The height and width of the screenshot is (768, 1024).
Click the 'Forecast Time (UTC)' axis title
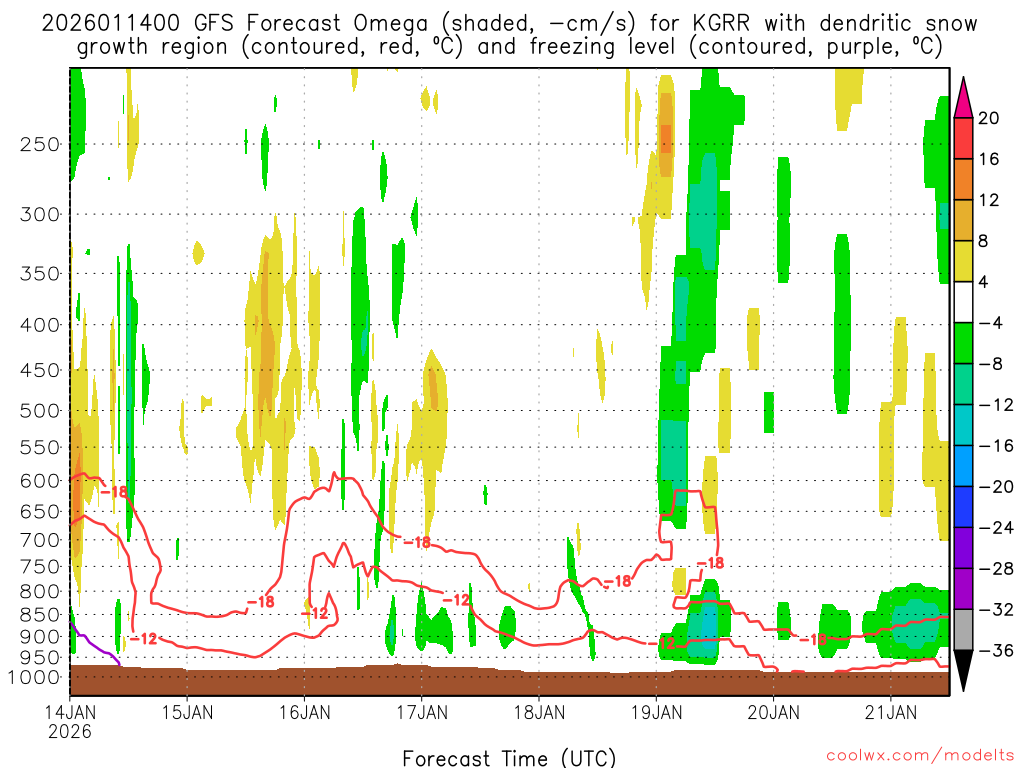509,758
